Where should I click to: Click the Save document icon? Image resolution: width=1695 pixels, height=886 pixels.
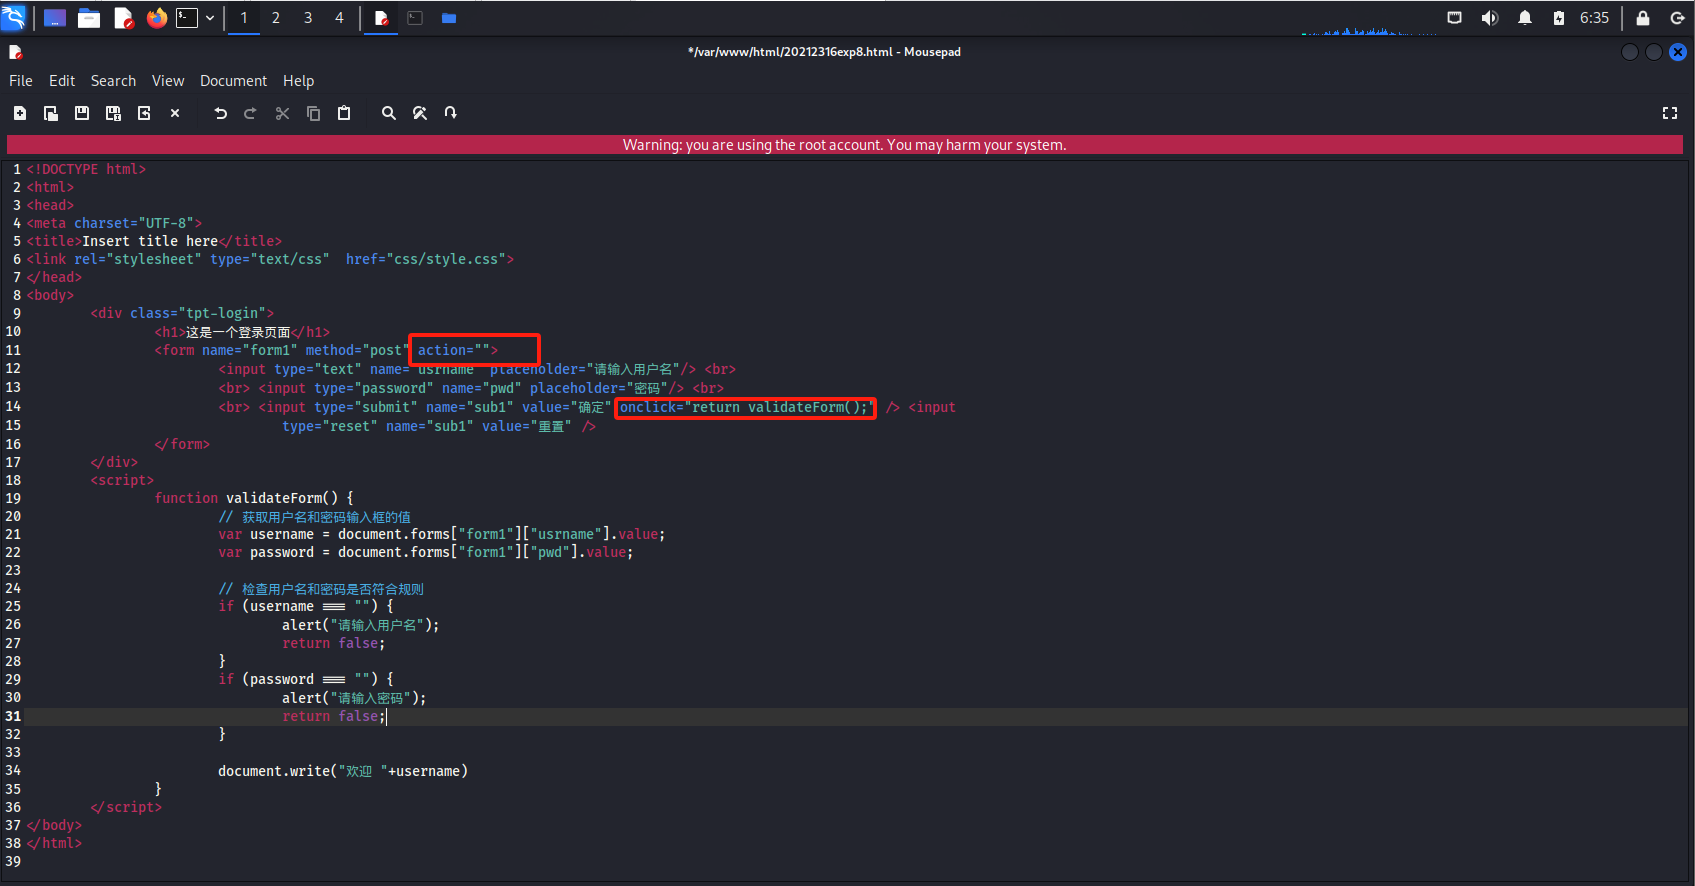tap(82, 113)
